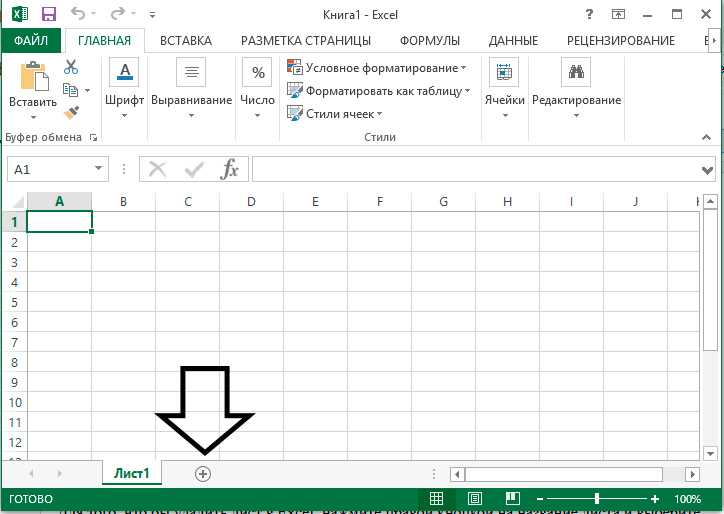The image size is (724, 514).
Task: Select column A header
Action: point(59,201)
